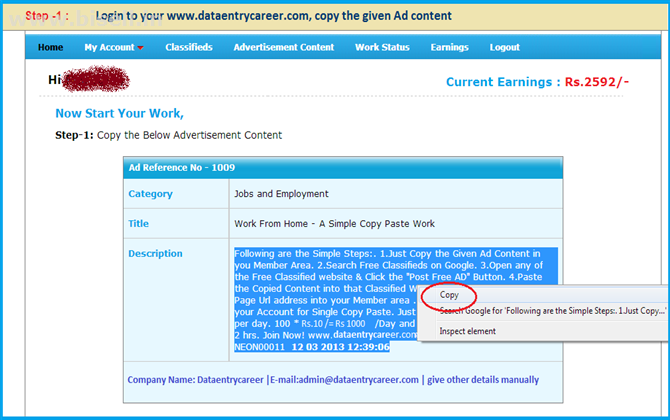Screen dimensions: 670x420
Task: Click the Jobs and Employment value
Action: 281,194
